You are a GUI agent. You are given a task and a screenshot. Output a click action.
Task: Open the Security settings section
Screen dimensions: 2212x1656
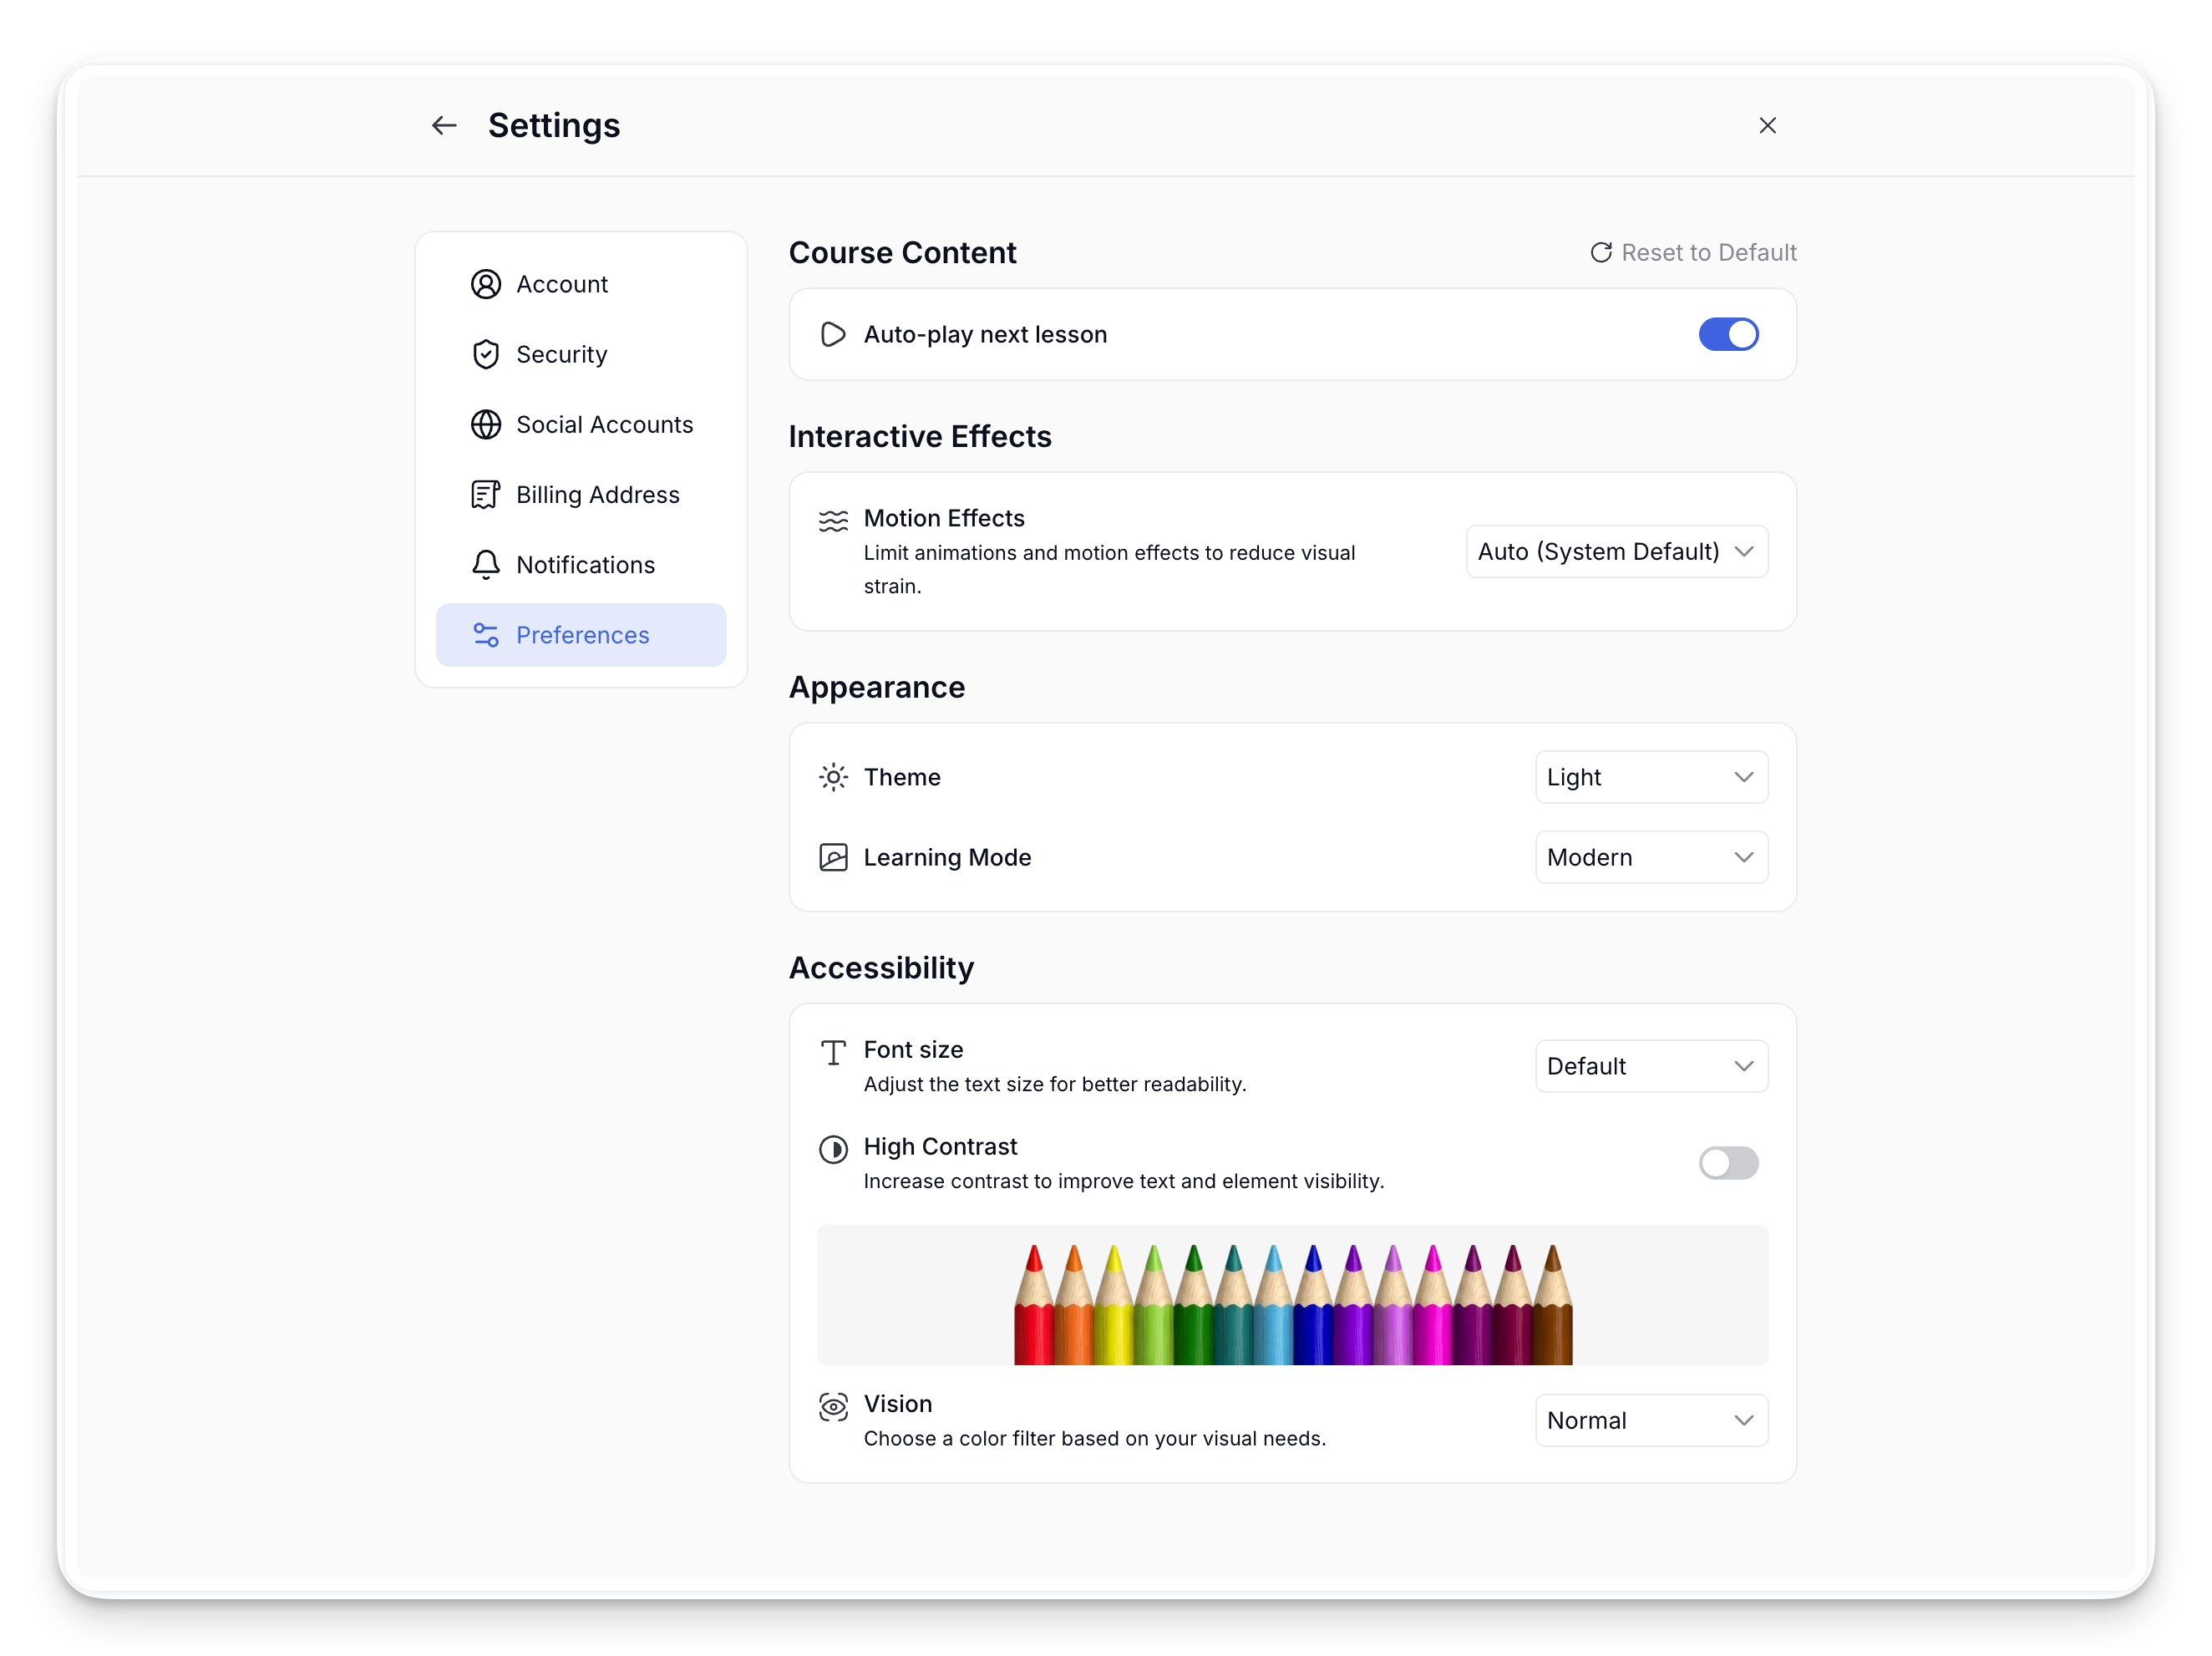[581, 355]
